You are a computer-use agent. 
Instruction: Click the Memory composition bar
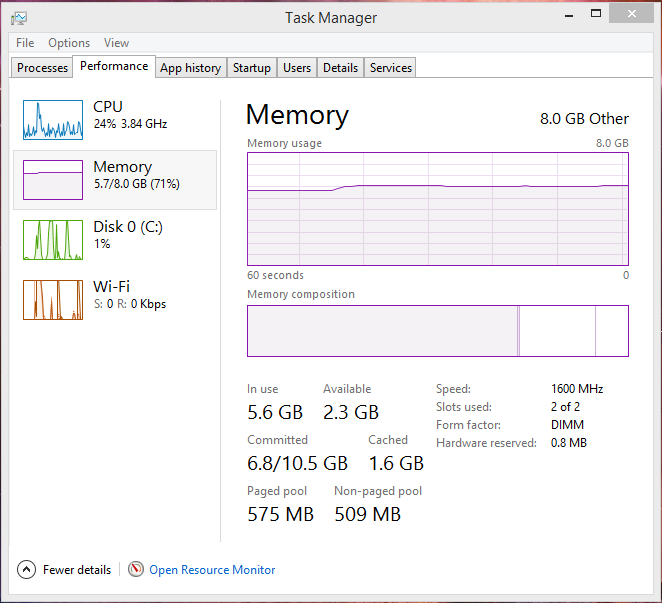tap(437, 330)
